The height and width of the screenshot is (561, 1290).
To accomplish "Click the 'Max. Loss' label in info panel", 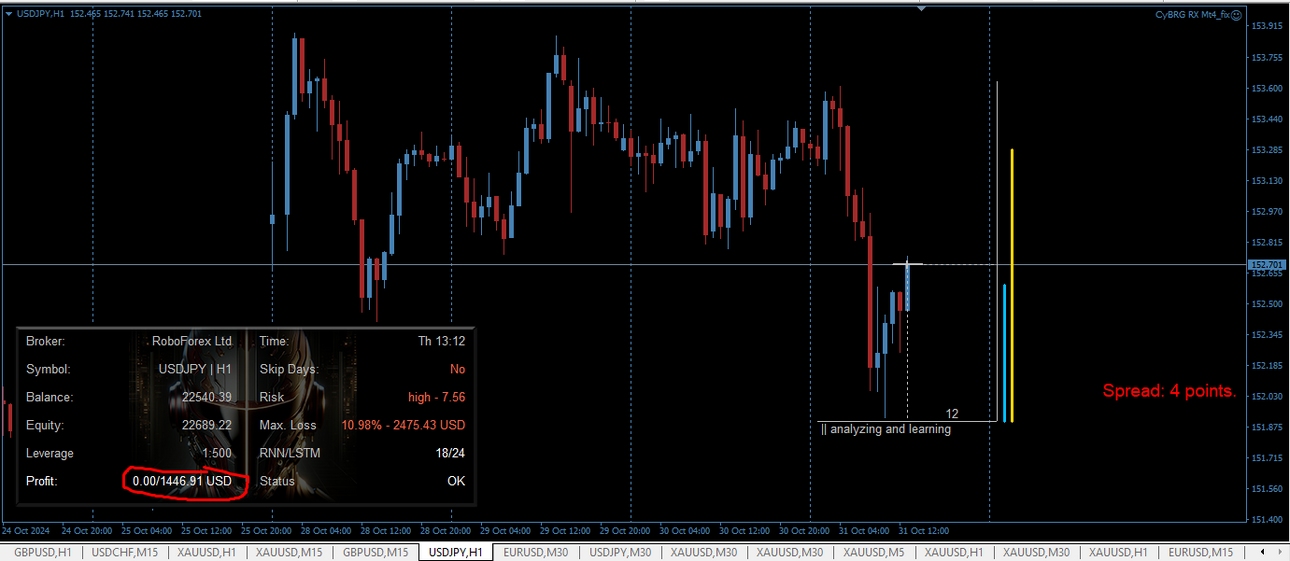I will (287, 425).
